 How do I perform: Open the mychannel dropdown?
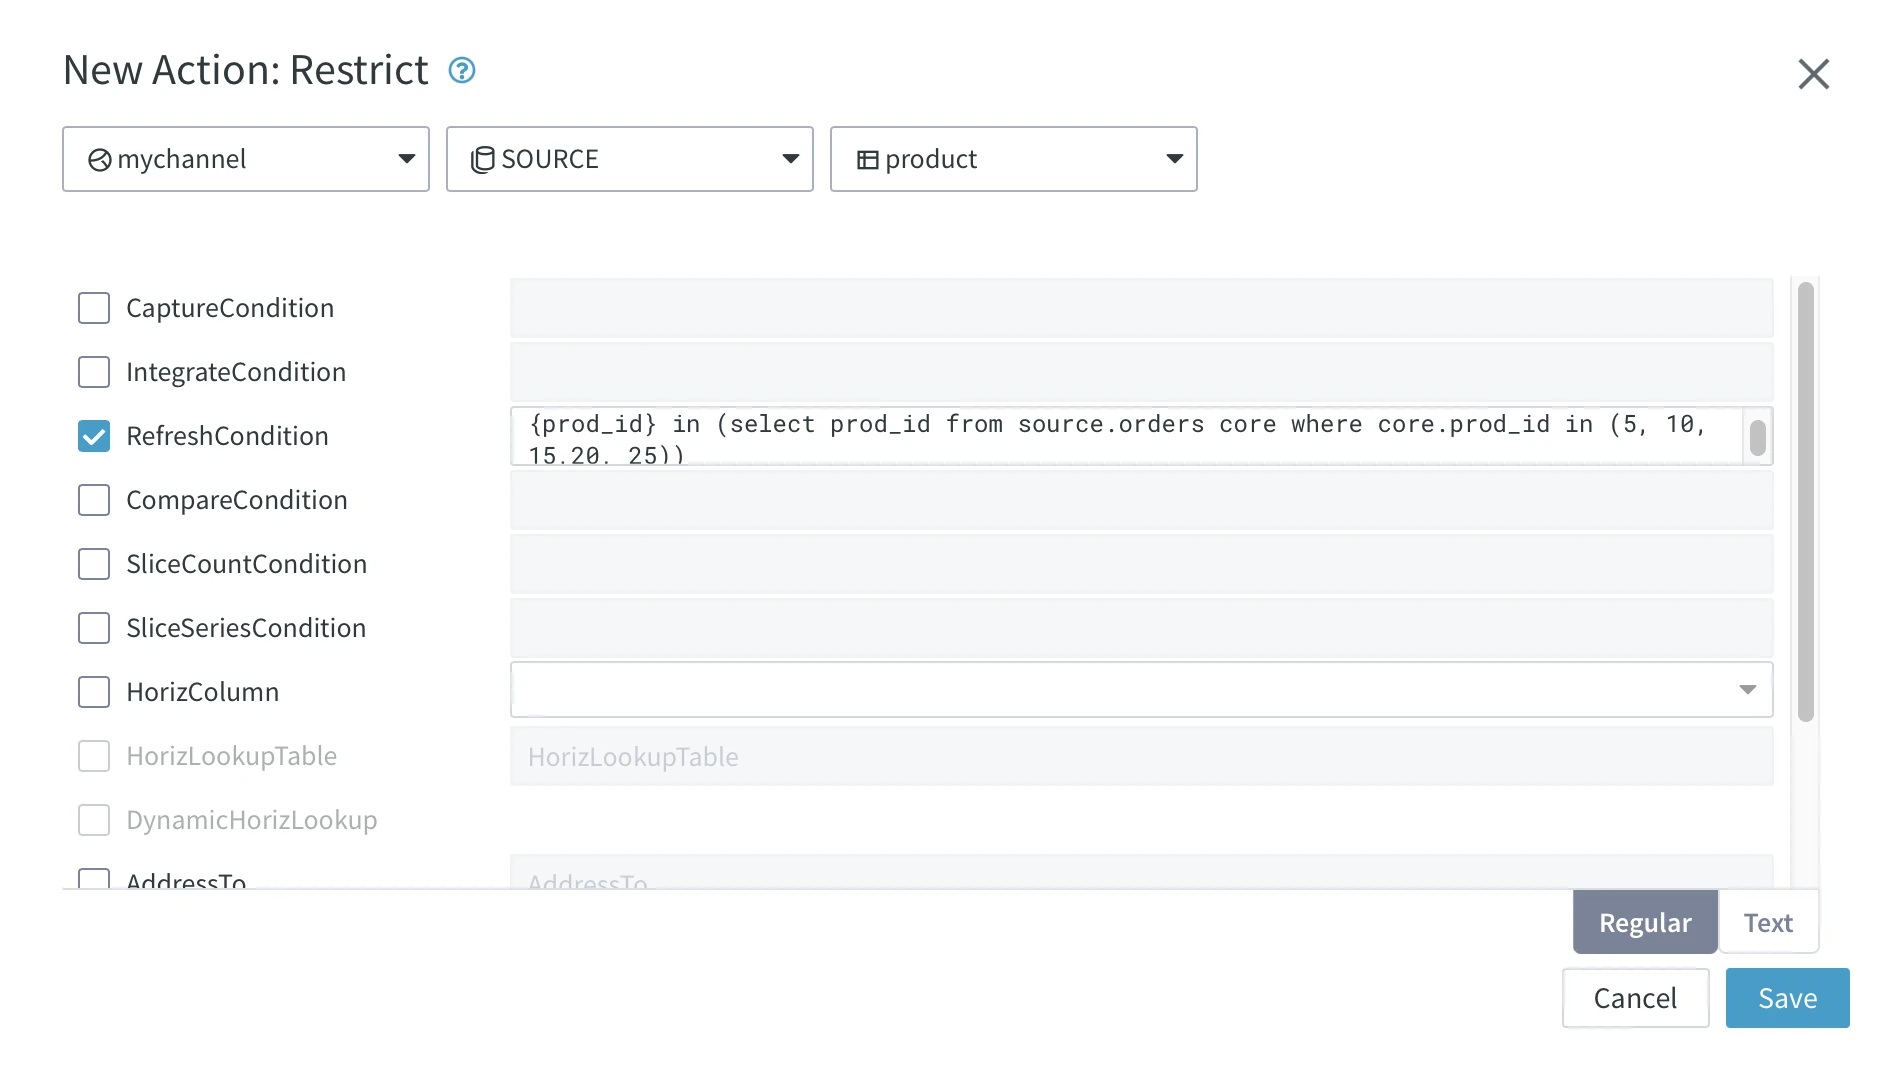click(x=407, y=159)
